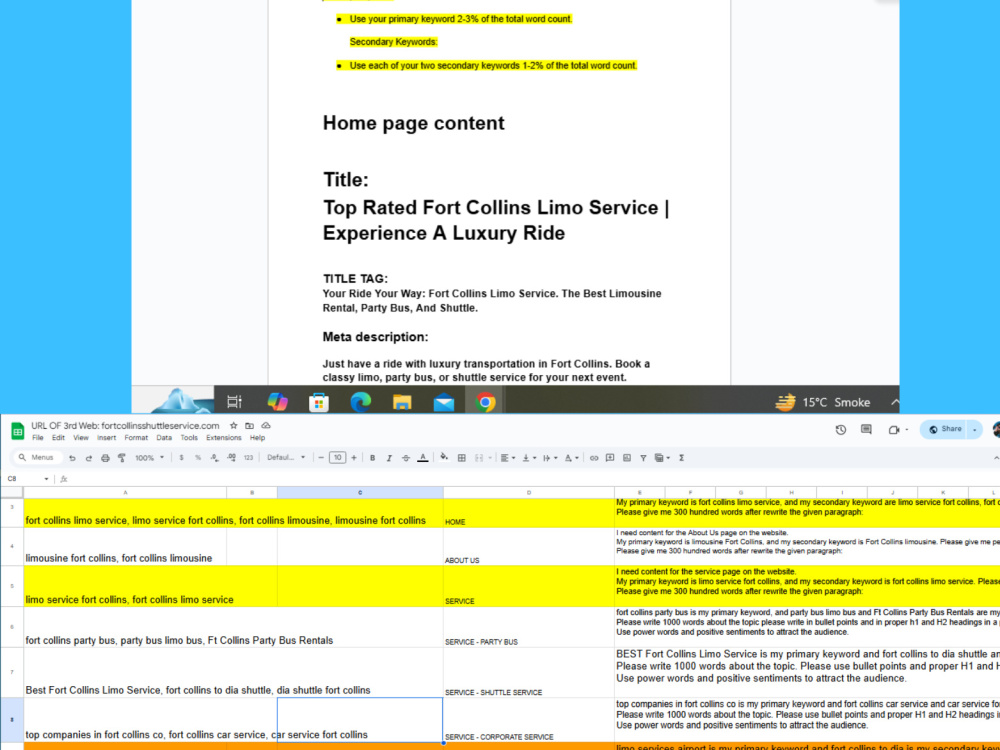Screen dimensions: 1000x750
Task: Open the Google Sheets home icon
Action: 18,432
